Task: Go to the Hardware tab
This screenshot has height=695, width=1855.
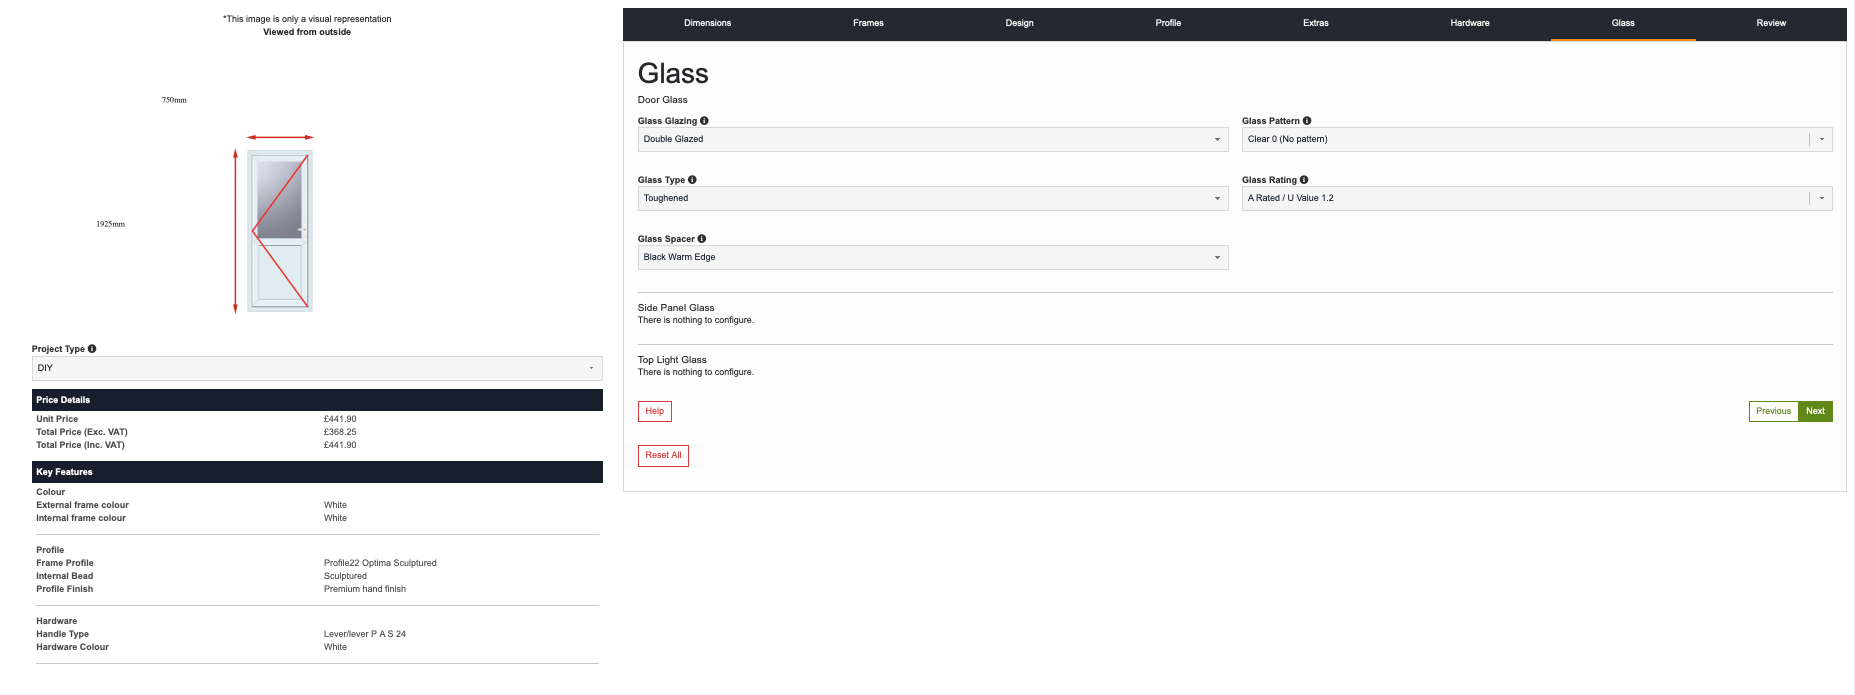Action: tap(1469, 23)
